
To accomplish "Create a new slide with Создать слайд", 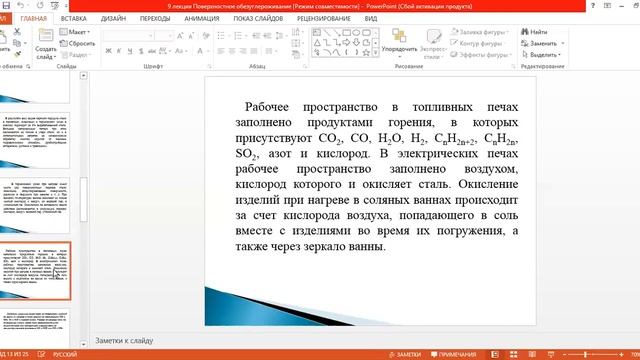I will tap(46, 44).
